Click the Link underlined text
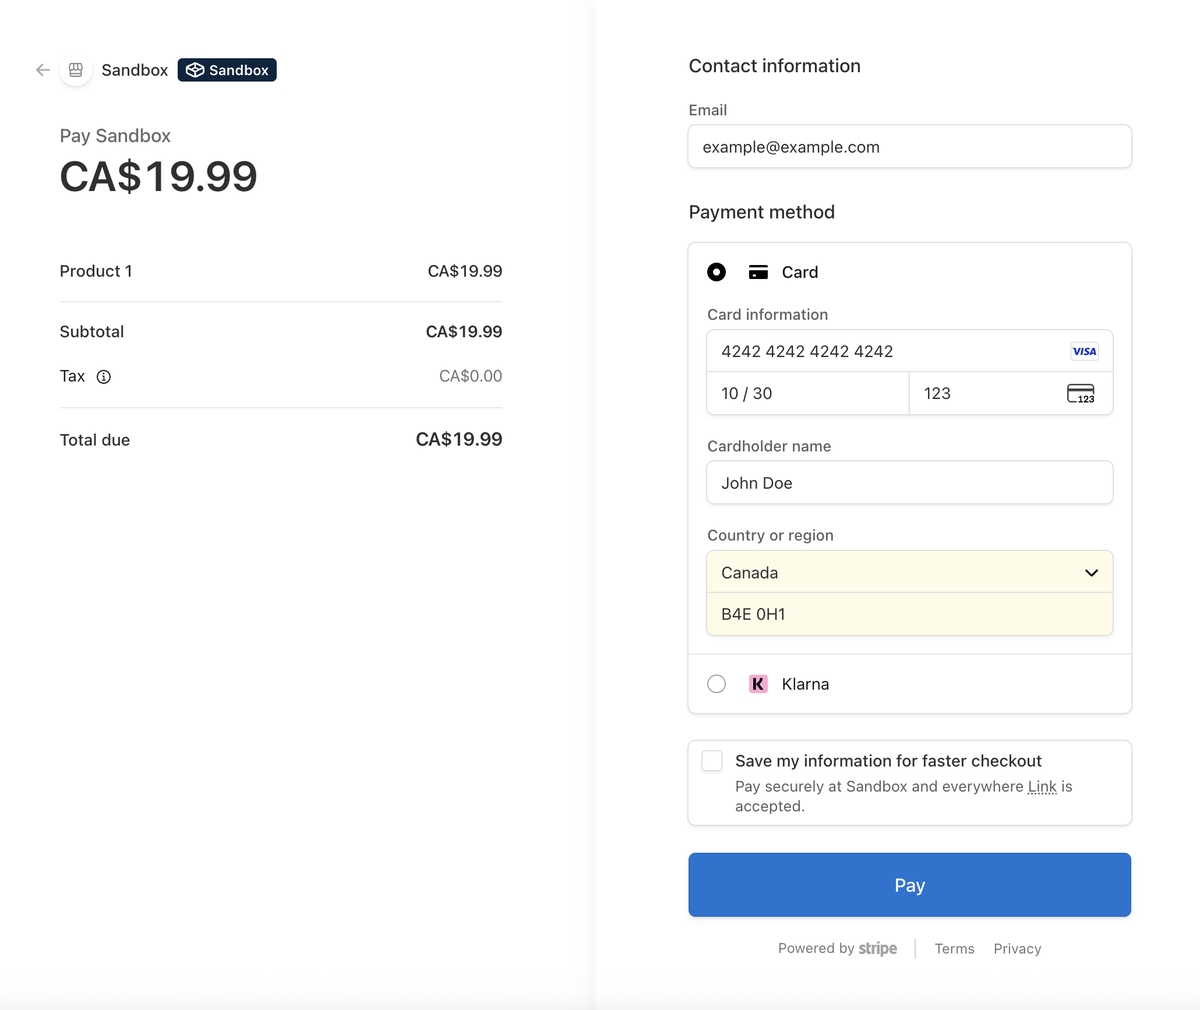1200x1010 pixels. click(x=1042, y=787)
